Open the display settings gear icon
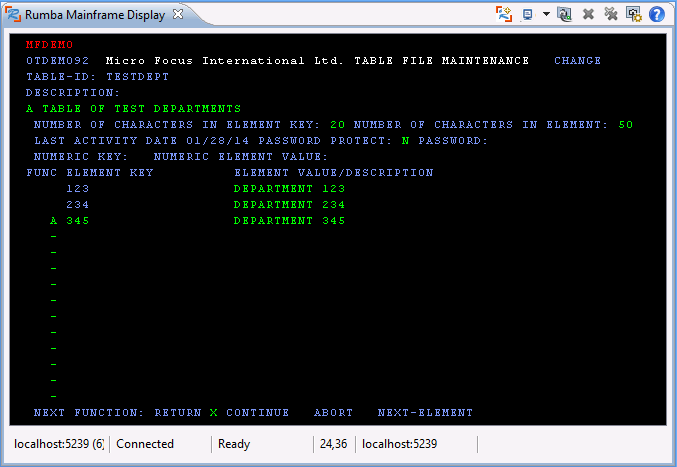This screenshot has height=467, width=677. point(634,14)
